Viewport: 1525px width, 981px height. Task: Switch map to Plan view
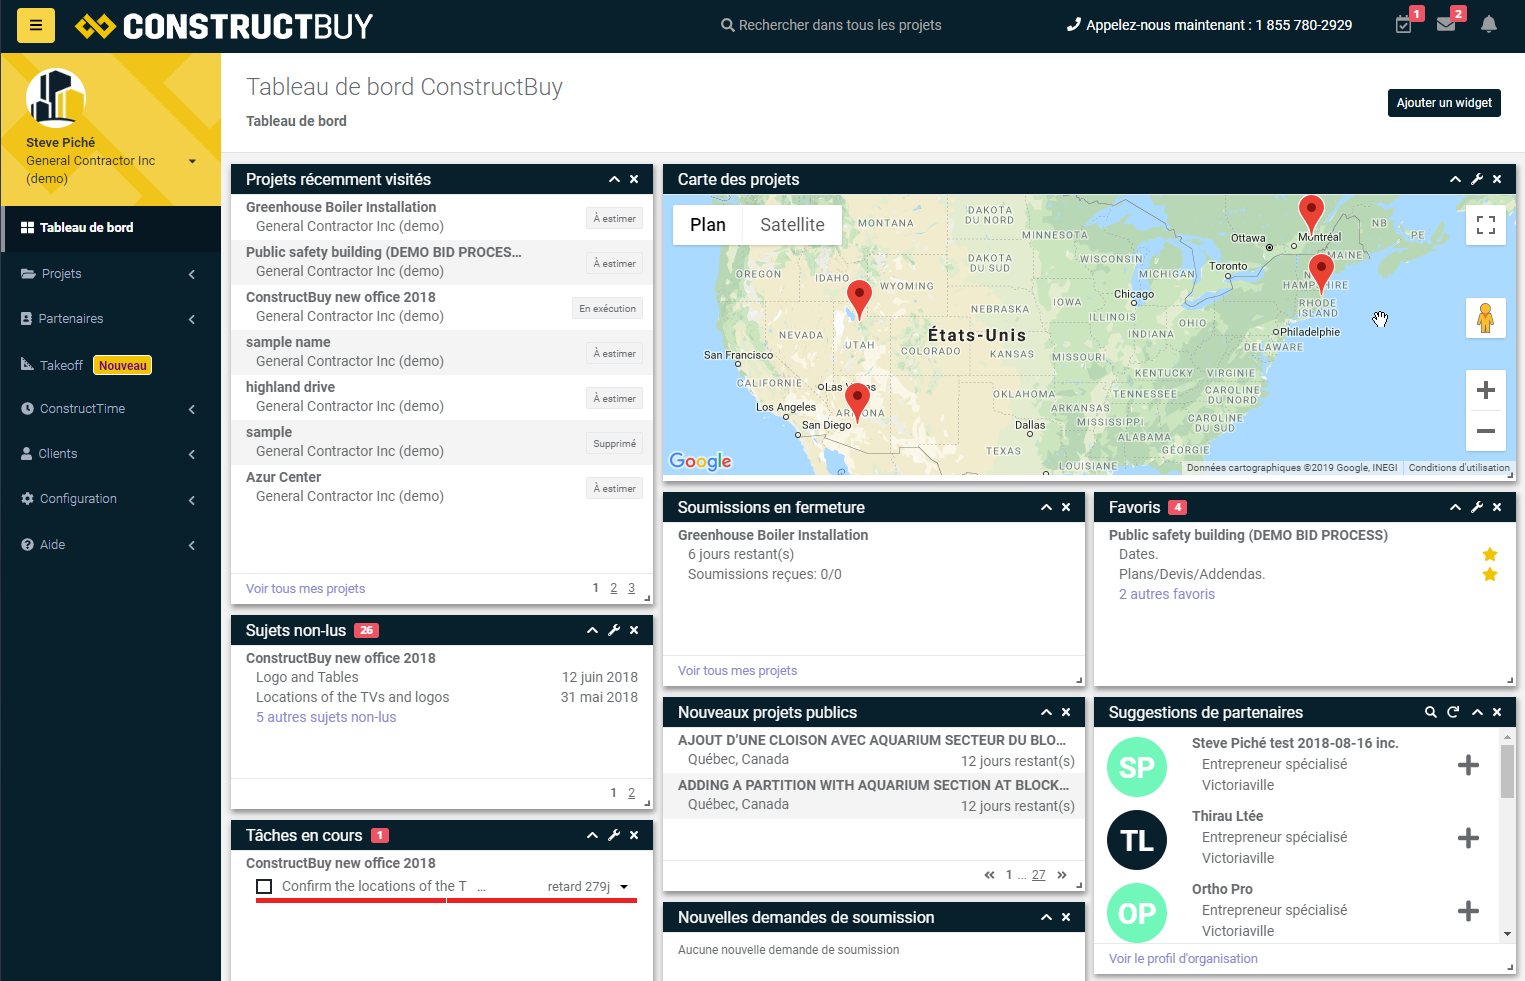coord(708,225)
